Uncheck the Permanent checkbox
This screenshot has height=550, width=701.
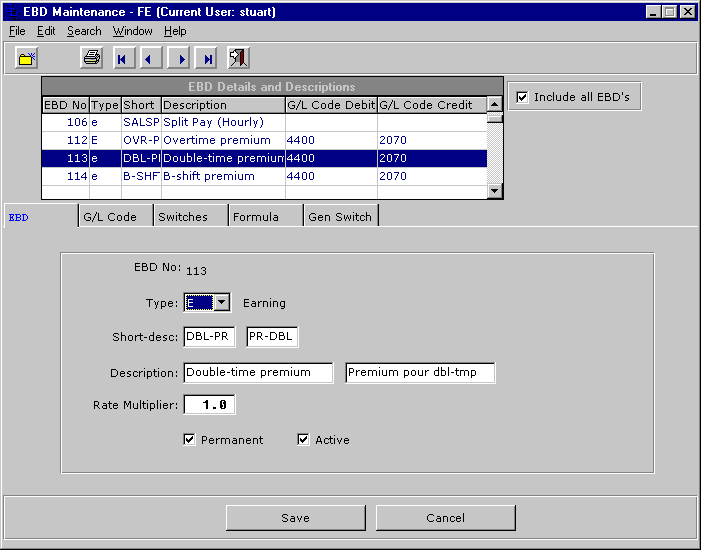(x=189, y=440)
